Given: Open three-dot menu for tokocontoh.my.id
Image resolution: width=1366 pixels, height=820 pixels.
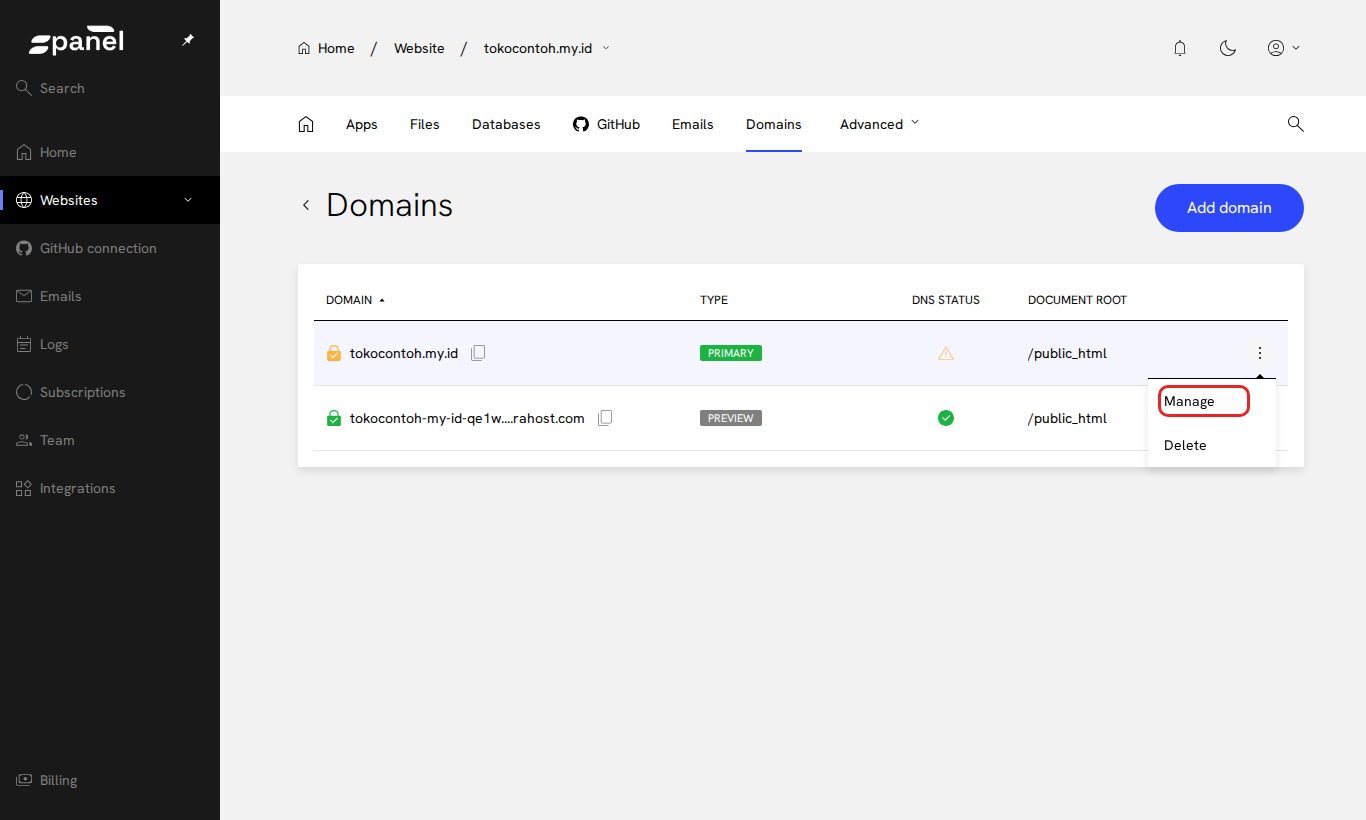Looking at the screenshot, I should [1260, 353].
